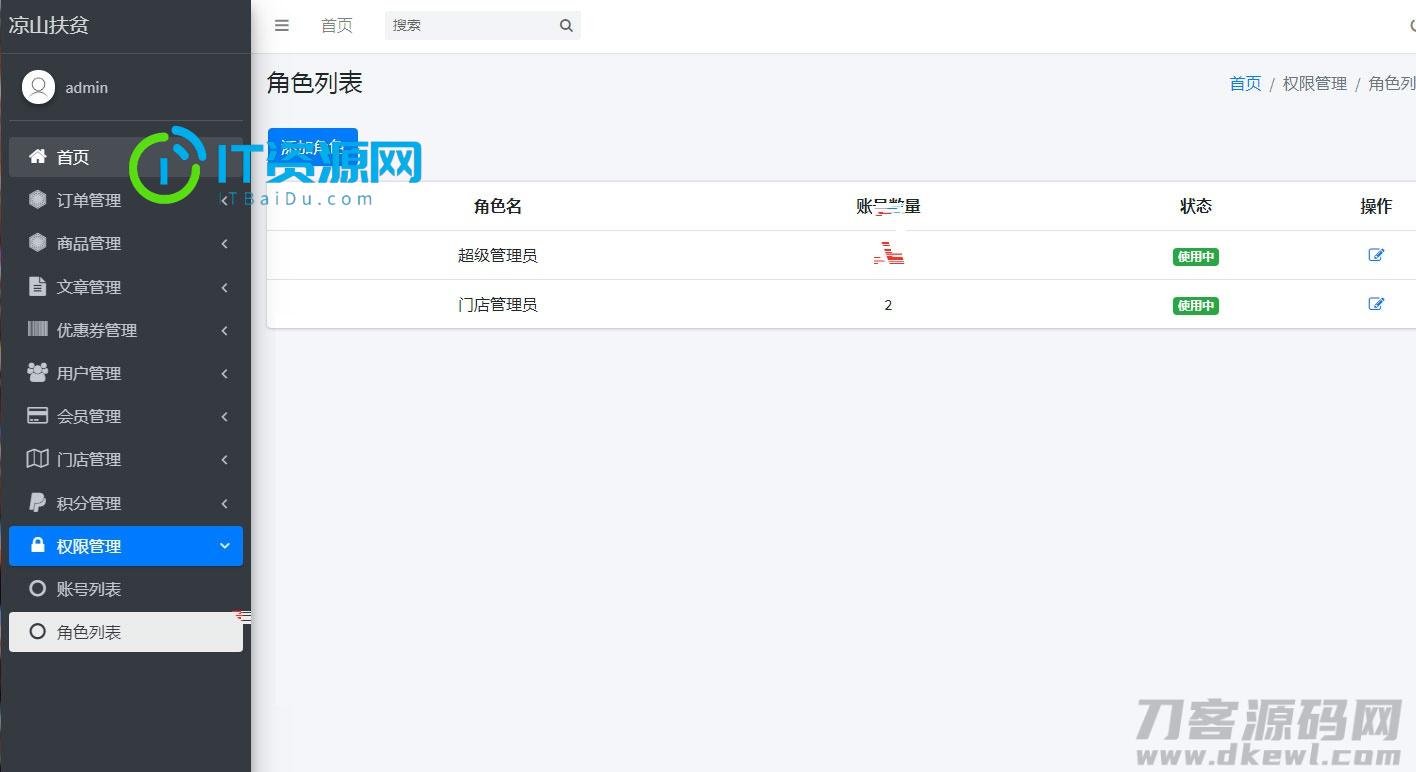
Task: Click the 状态 column header
Action: [x=1196, y=206]
